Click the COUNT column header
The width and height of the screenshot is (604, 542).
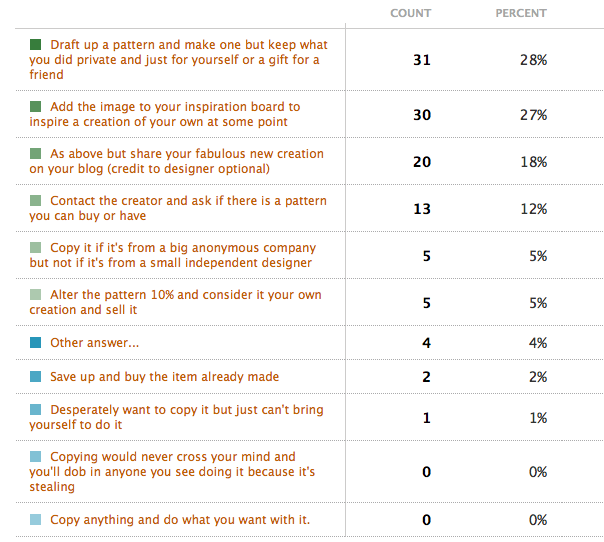coord(410,13)
